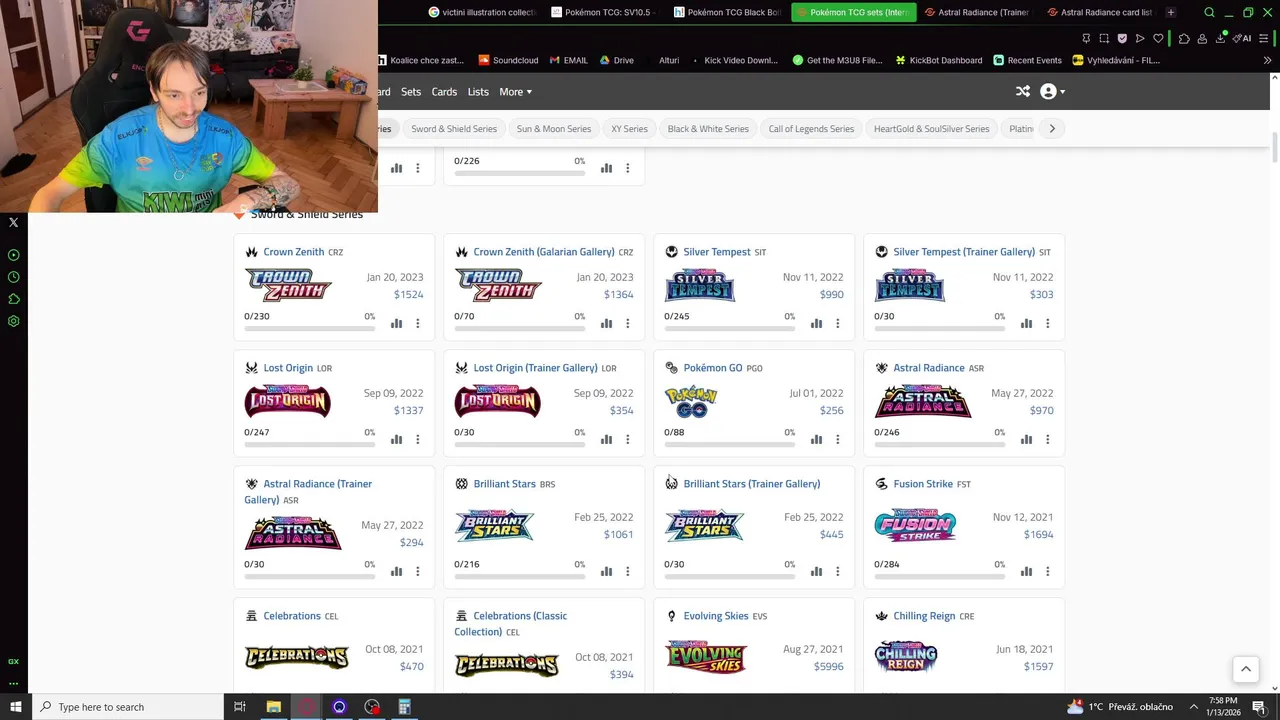Open three-dot menu on Fusion Strike card
Viewport: 1280px width, 720px height.
1048,571
